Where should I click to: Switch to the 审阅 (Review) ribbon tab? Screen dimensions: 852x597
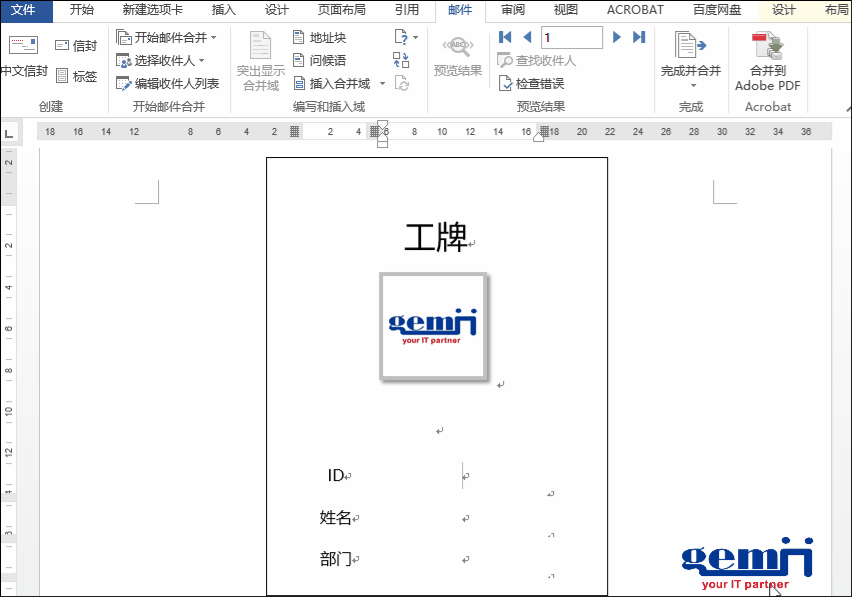coord(512,10)
